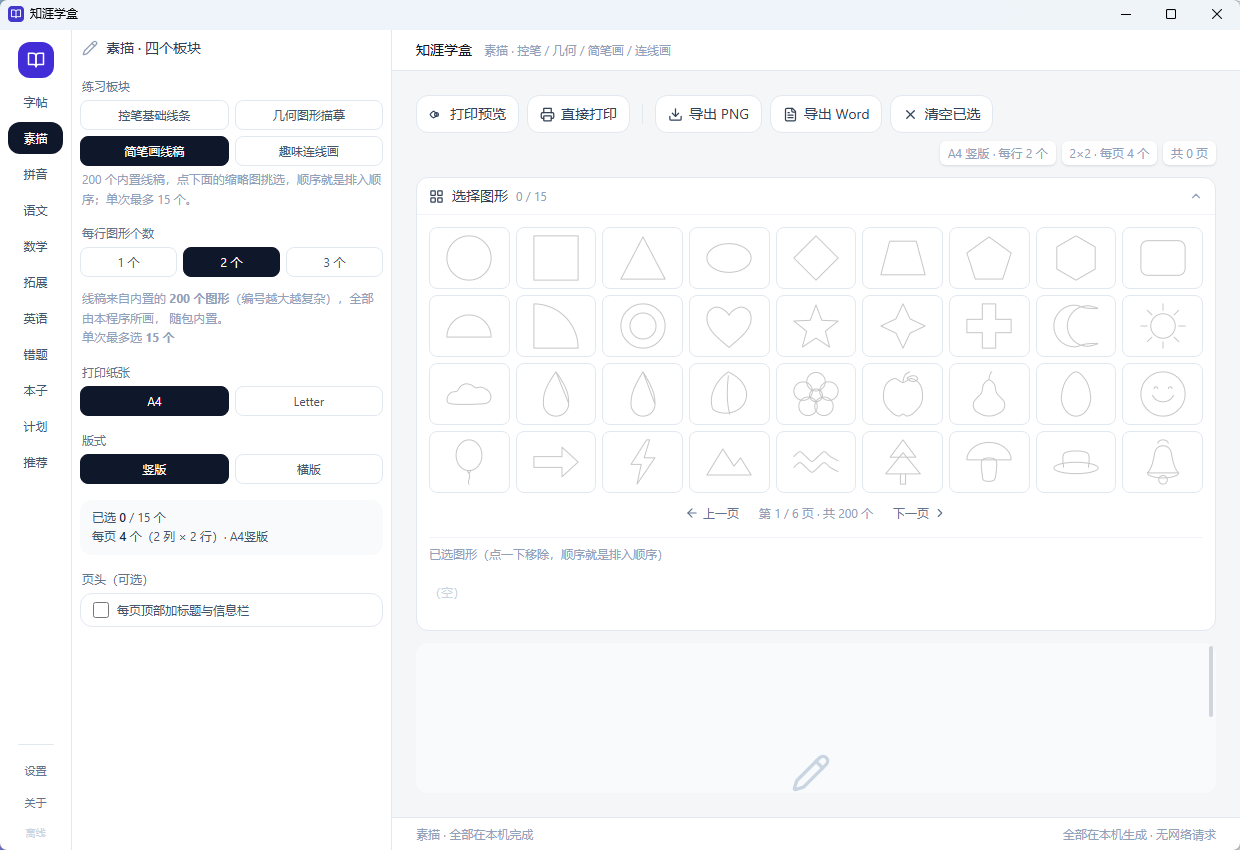The width and height of the screenshot is (1240, 850).
Task: Collapse the 选择图形 panel chevron
Action: click(x=1196, y=196)
